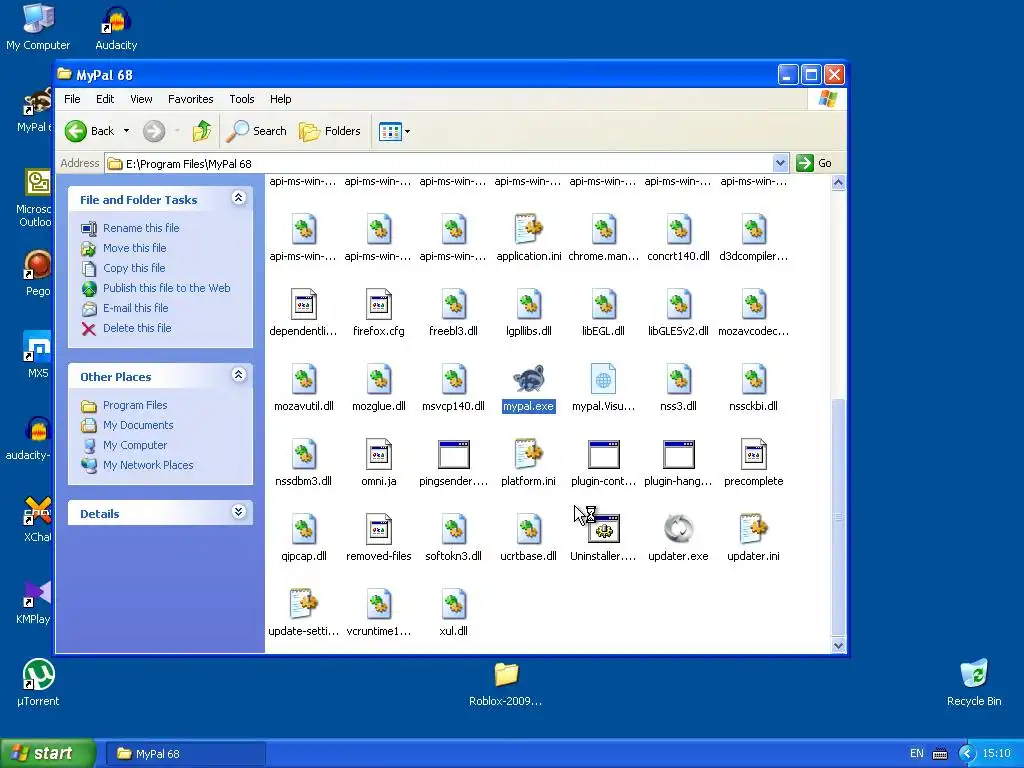Viewport: 1024px width, 768px height.
Task: Toggle the Folders pane
Action: pos(330,131)
